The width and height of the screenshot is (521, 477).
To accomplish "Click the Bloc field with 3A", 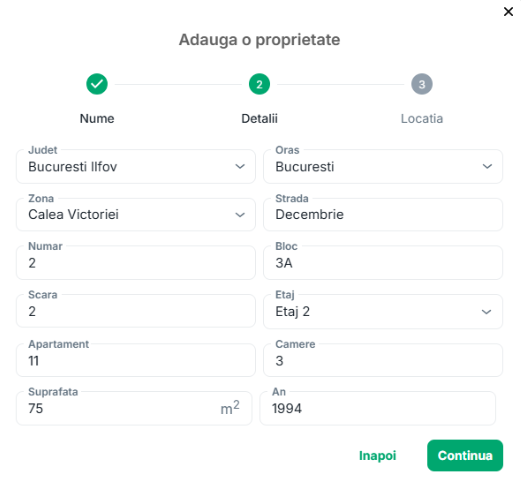I will click(383, 263).
